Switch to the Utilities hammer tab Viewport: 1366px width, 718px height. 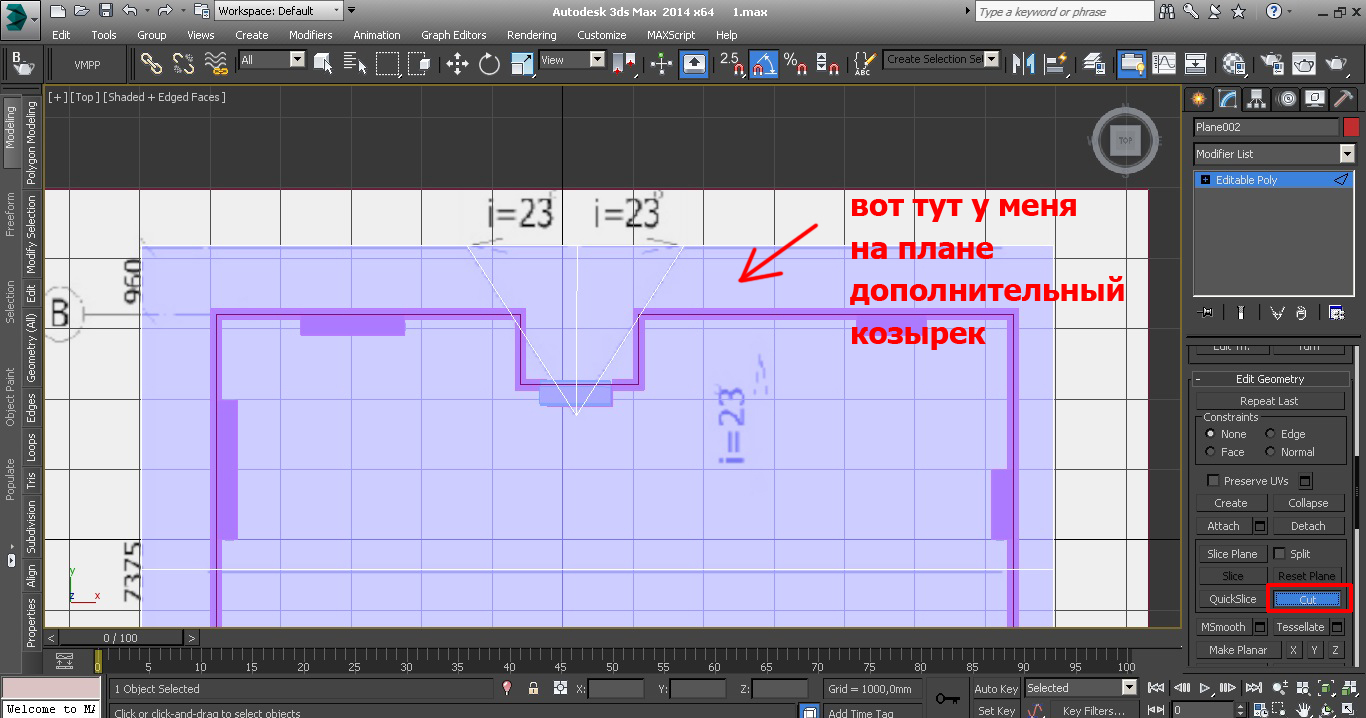click(x=1344, y=99)
